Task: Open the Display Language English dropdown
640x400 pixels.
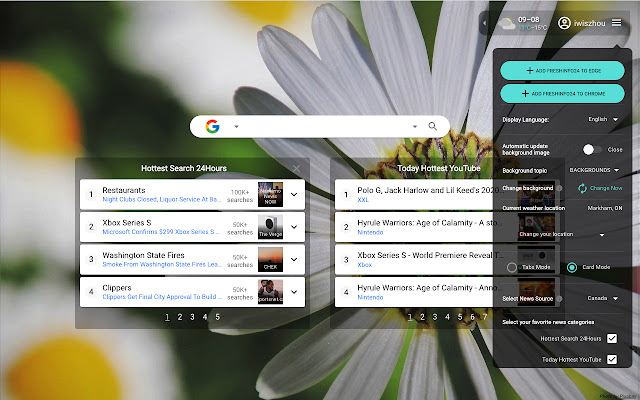Action: 603,119
